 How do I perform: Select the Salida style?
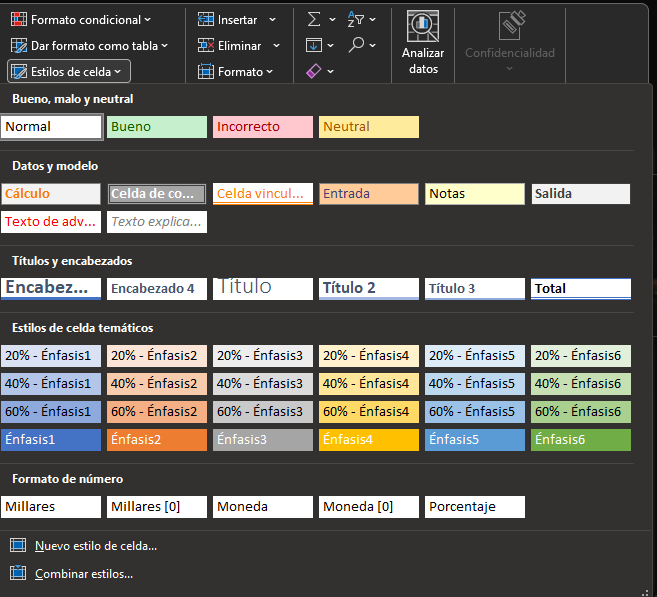581,194
